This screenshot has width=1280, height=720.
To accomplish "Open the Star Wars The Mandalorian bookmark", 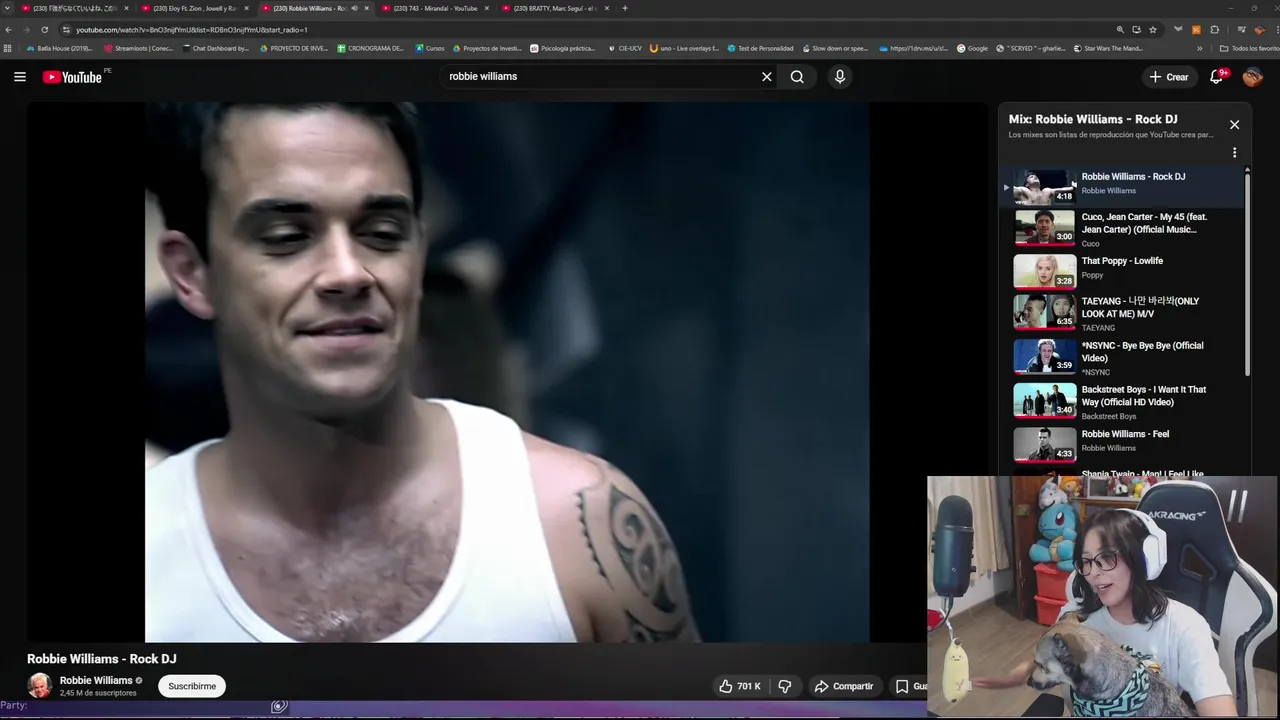I will pos(1107,48).
